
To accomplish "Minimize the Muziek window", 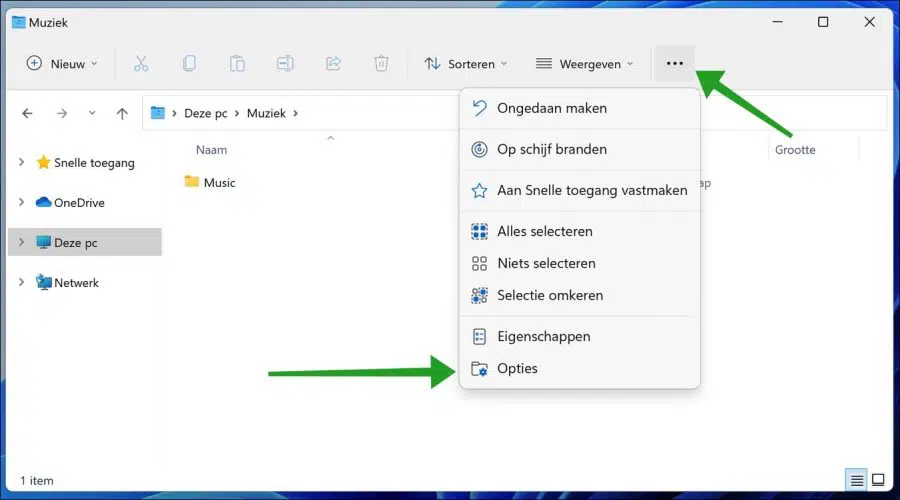I will [x=778, y=22].
